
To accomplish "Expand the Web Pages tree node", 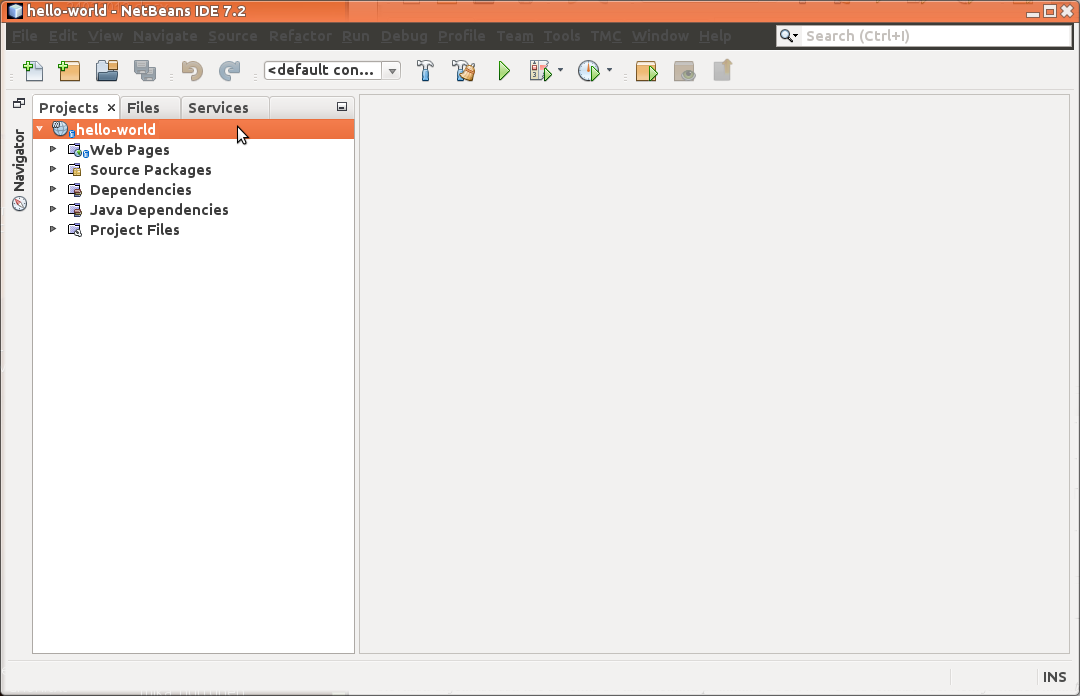I will (53, 150).
